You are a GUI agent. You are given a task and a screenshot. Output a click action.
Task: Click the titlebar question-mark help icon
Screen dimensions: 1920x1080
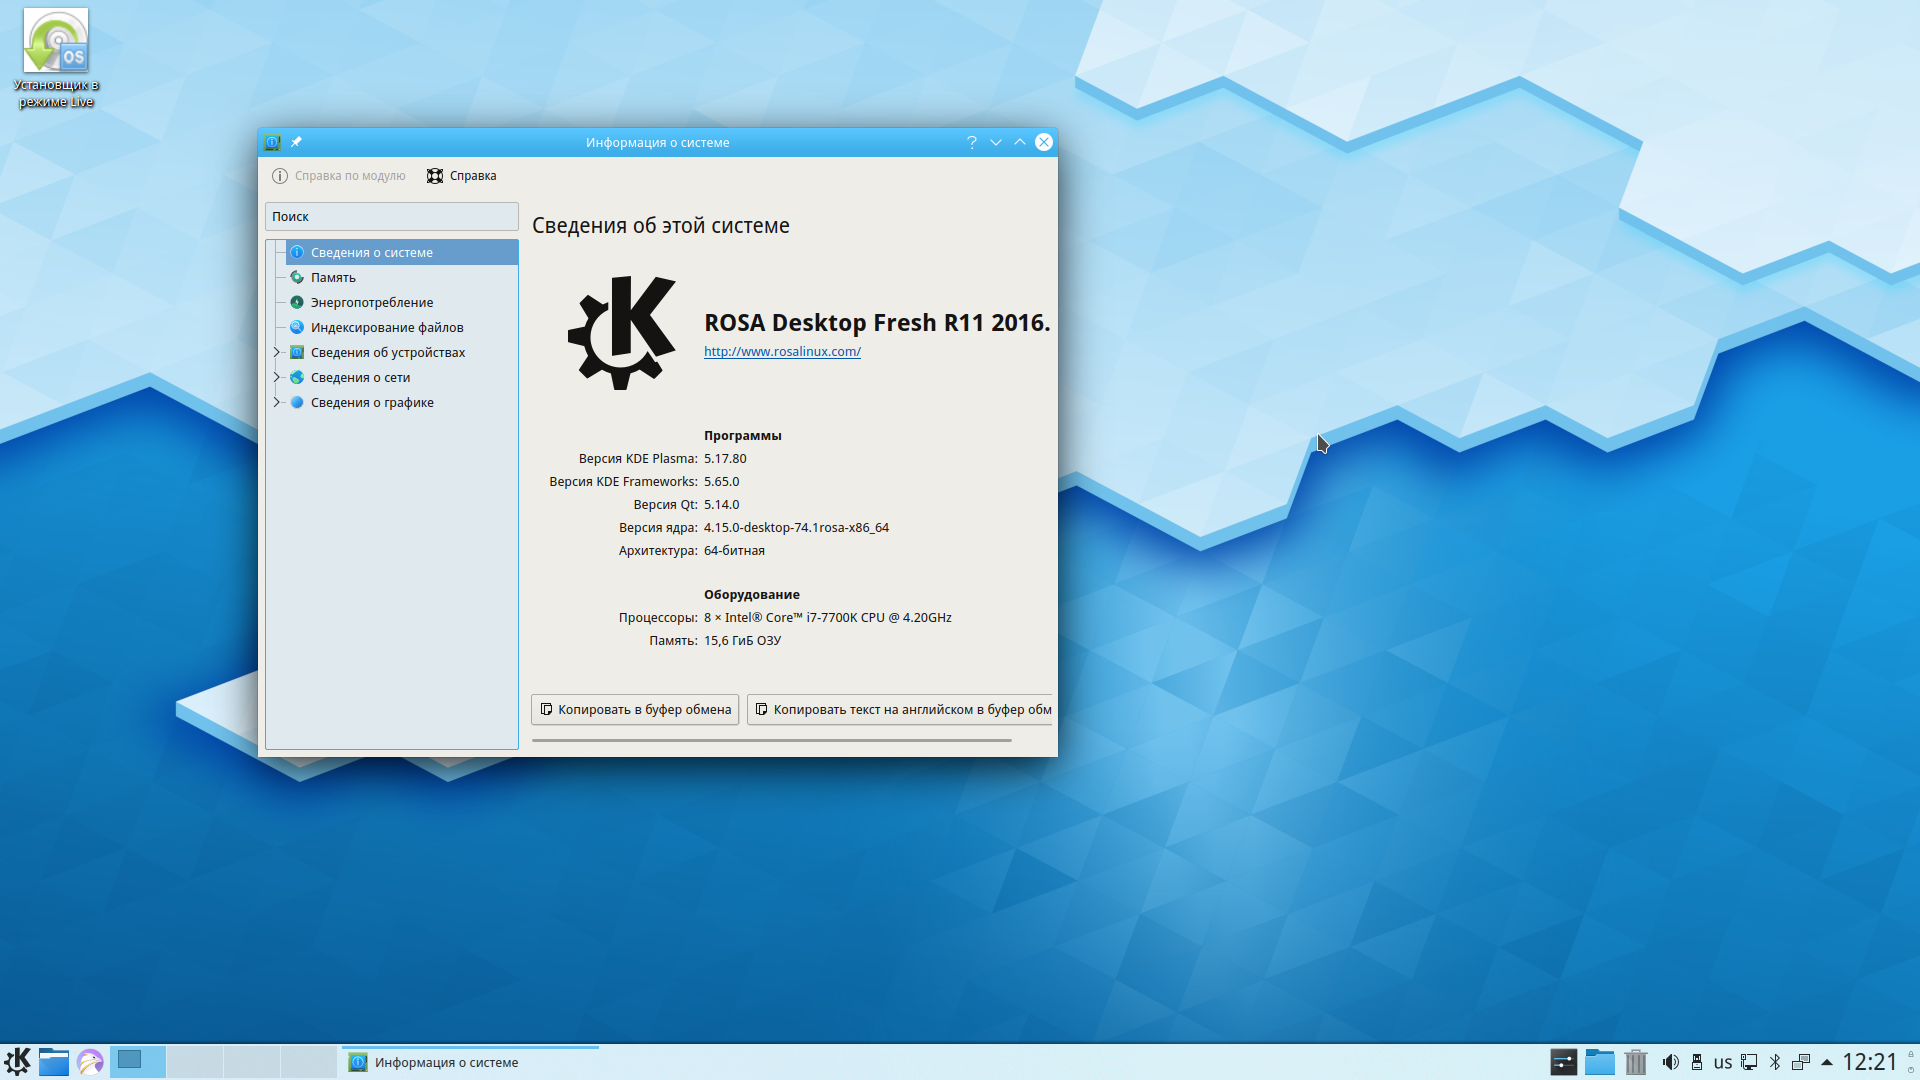click(x=971, y=142)
